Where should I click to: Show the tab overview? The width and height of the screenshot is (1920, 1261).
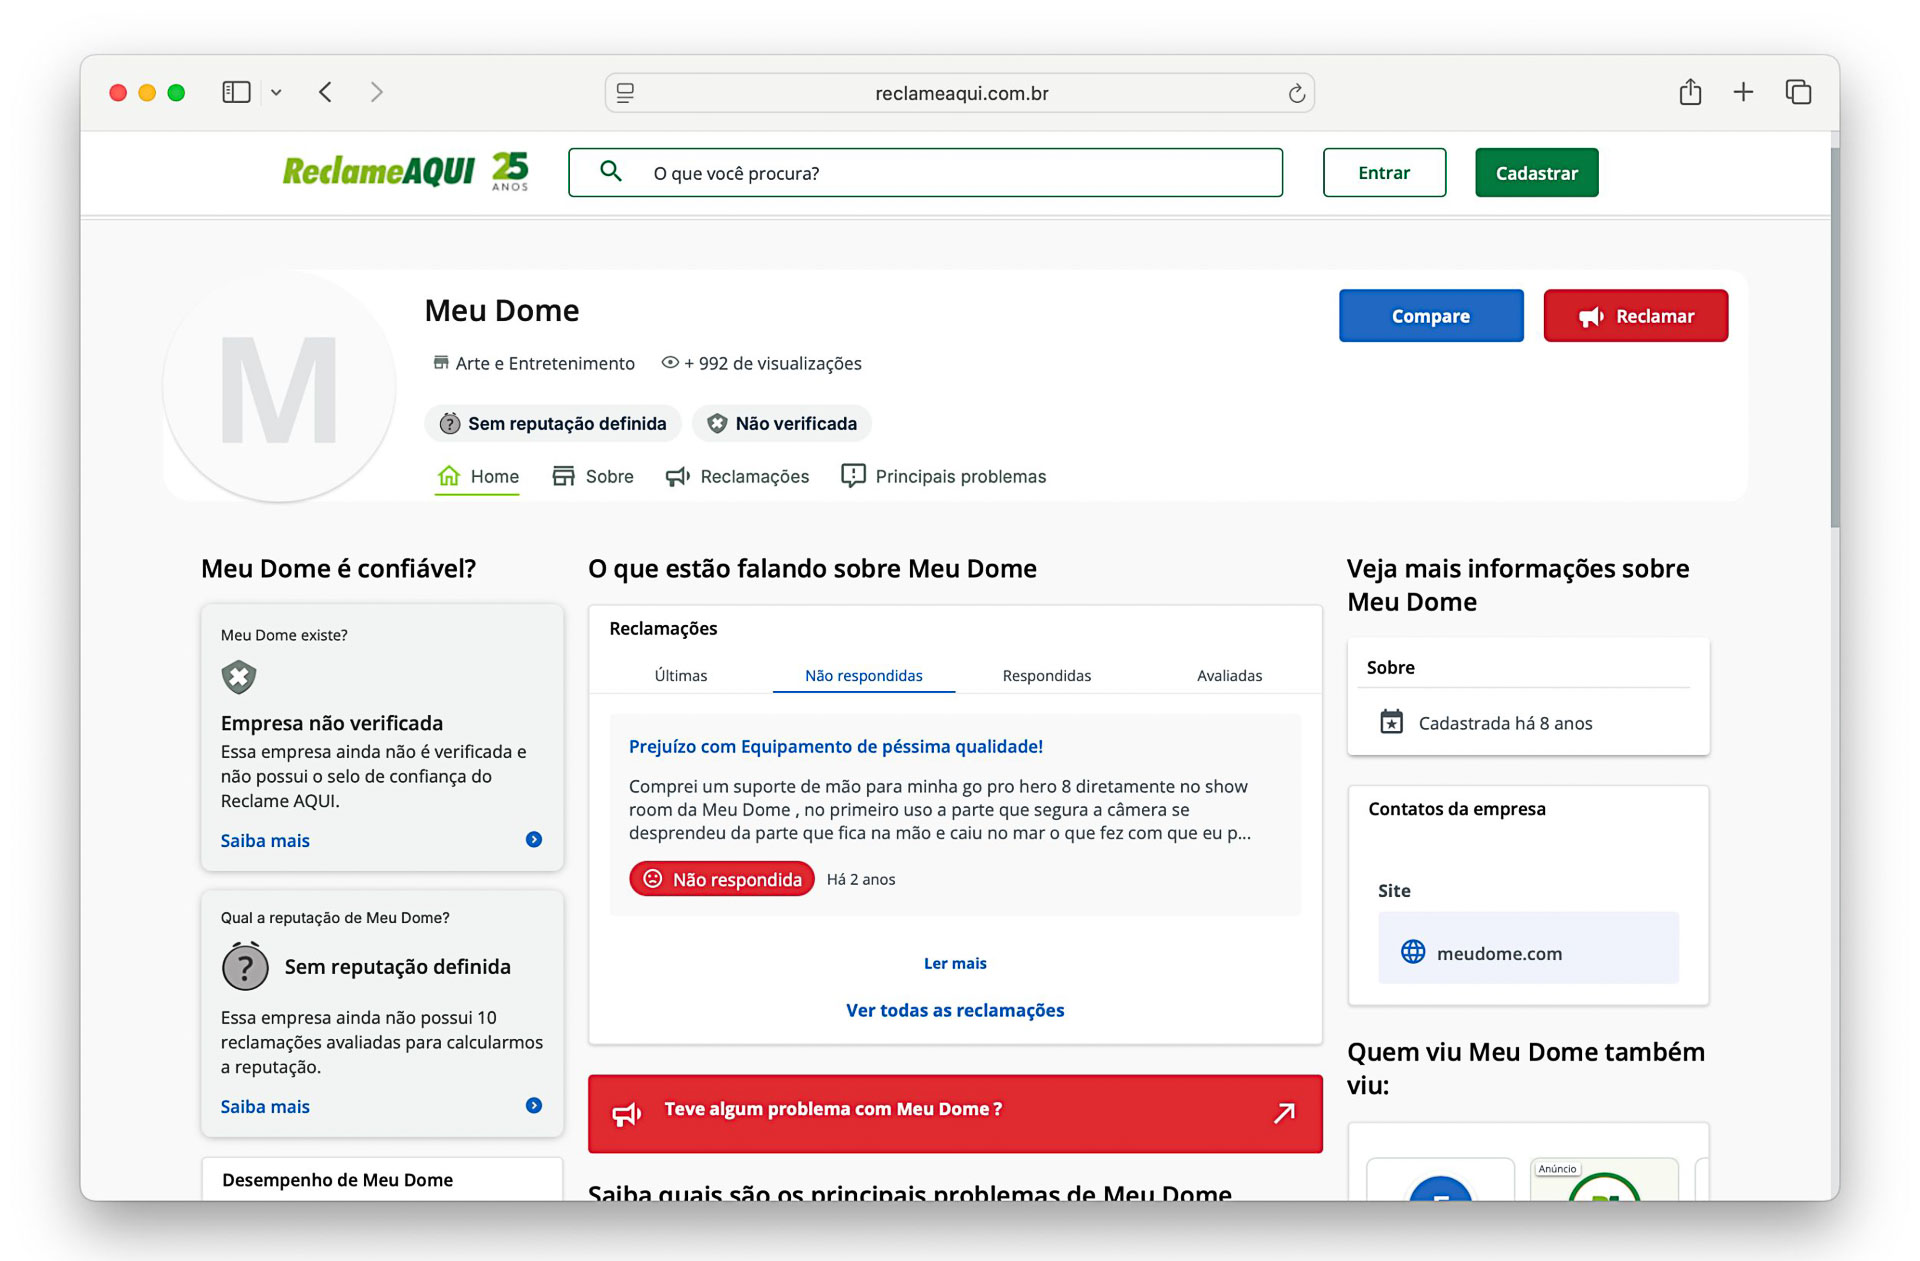1798,92
